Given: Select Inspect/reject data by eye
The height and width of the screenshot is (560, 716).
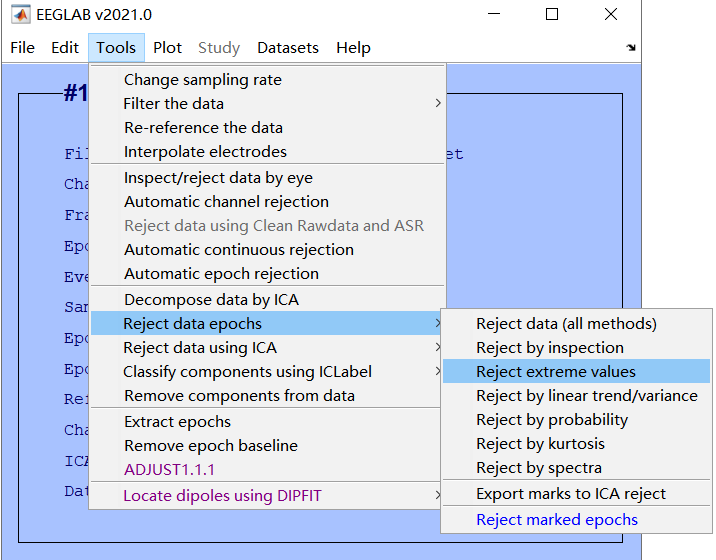Looking at the screenshot, I should pyautogui.click(x=268, y=178).
